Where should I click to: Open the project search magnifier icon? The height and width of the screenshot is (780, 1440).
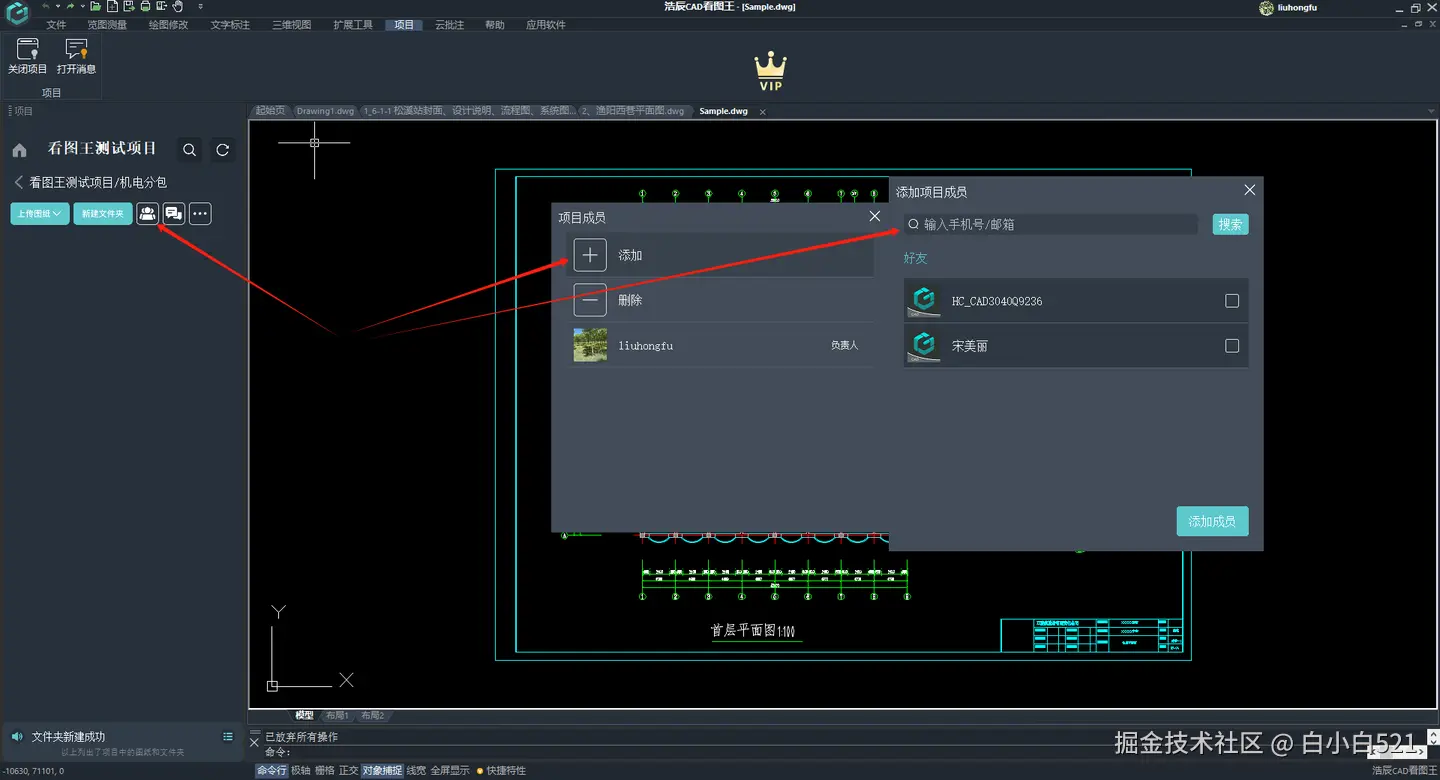[189, 150]
